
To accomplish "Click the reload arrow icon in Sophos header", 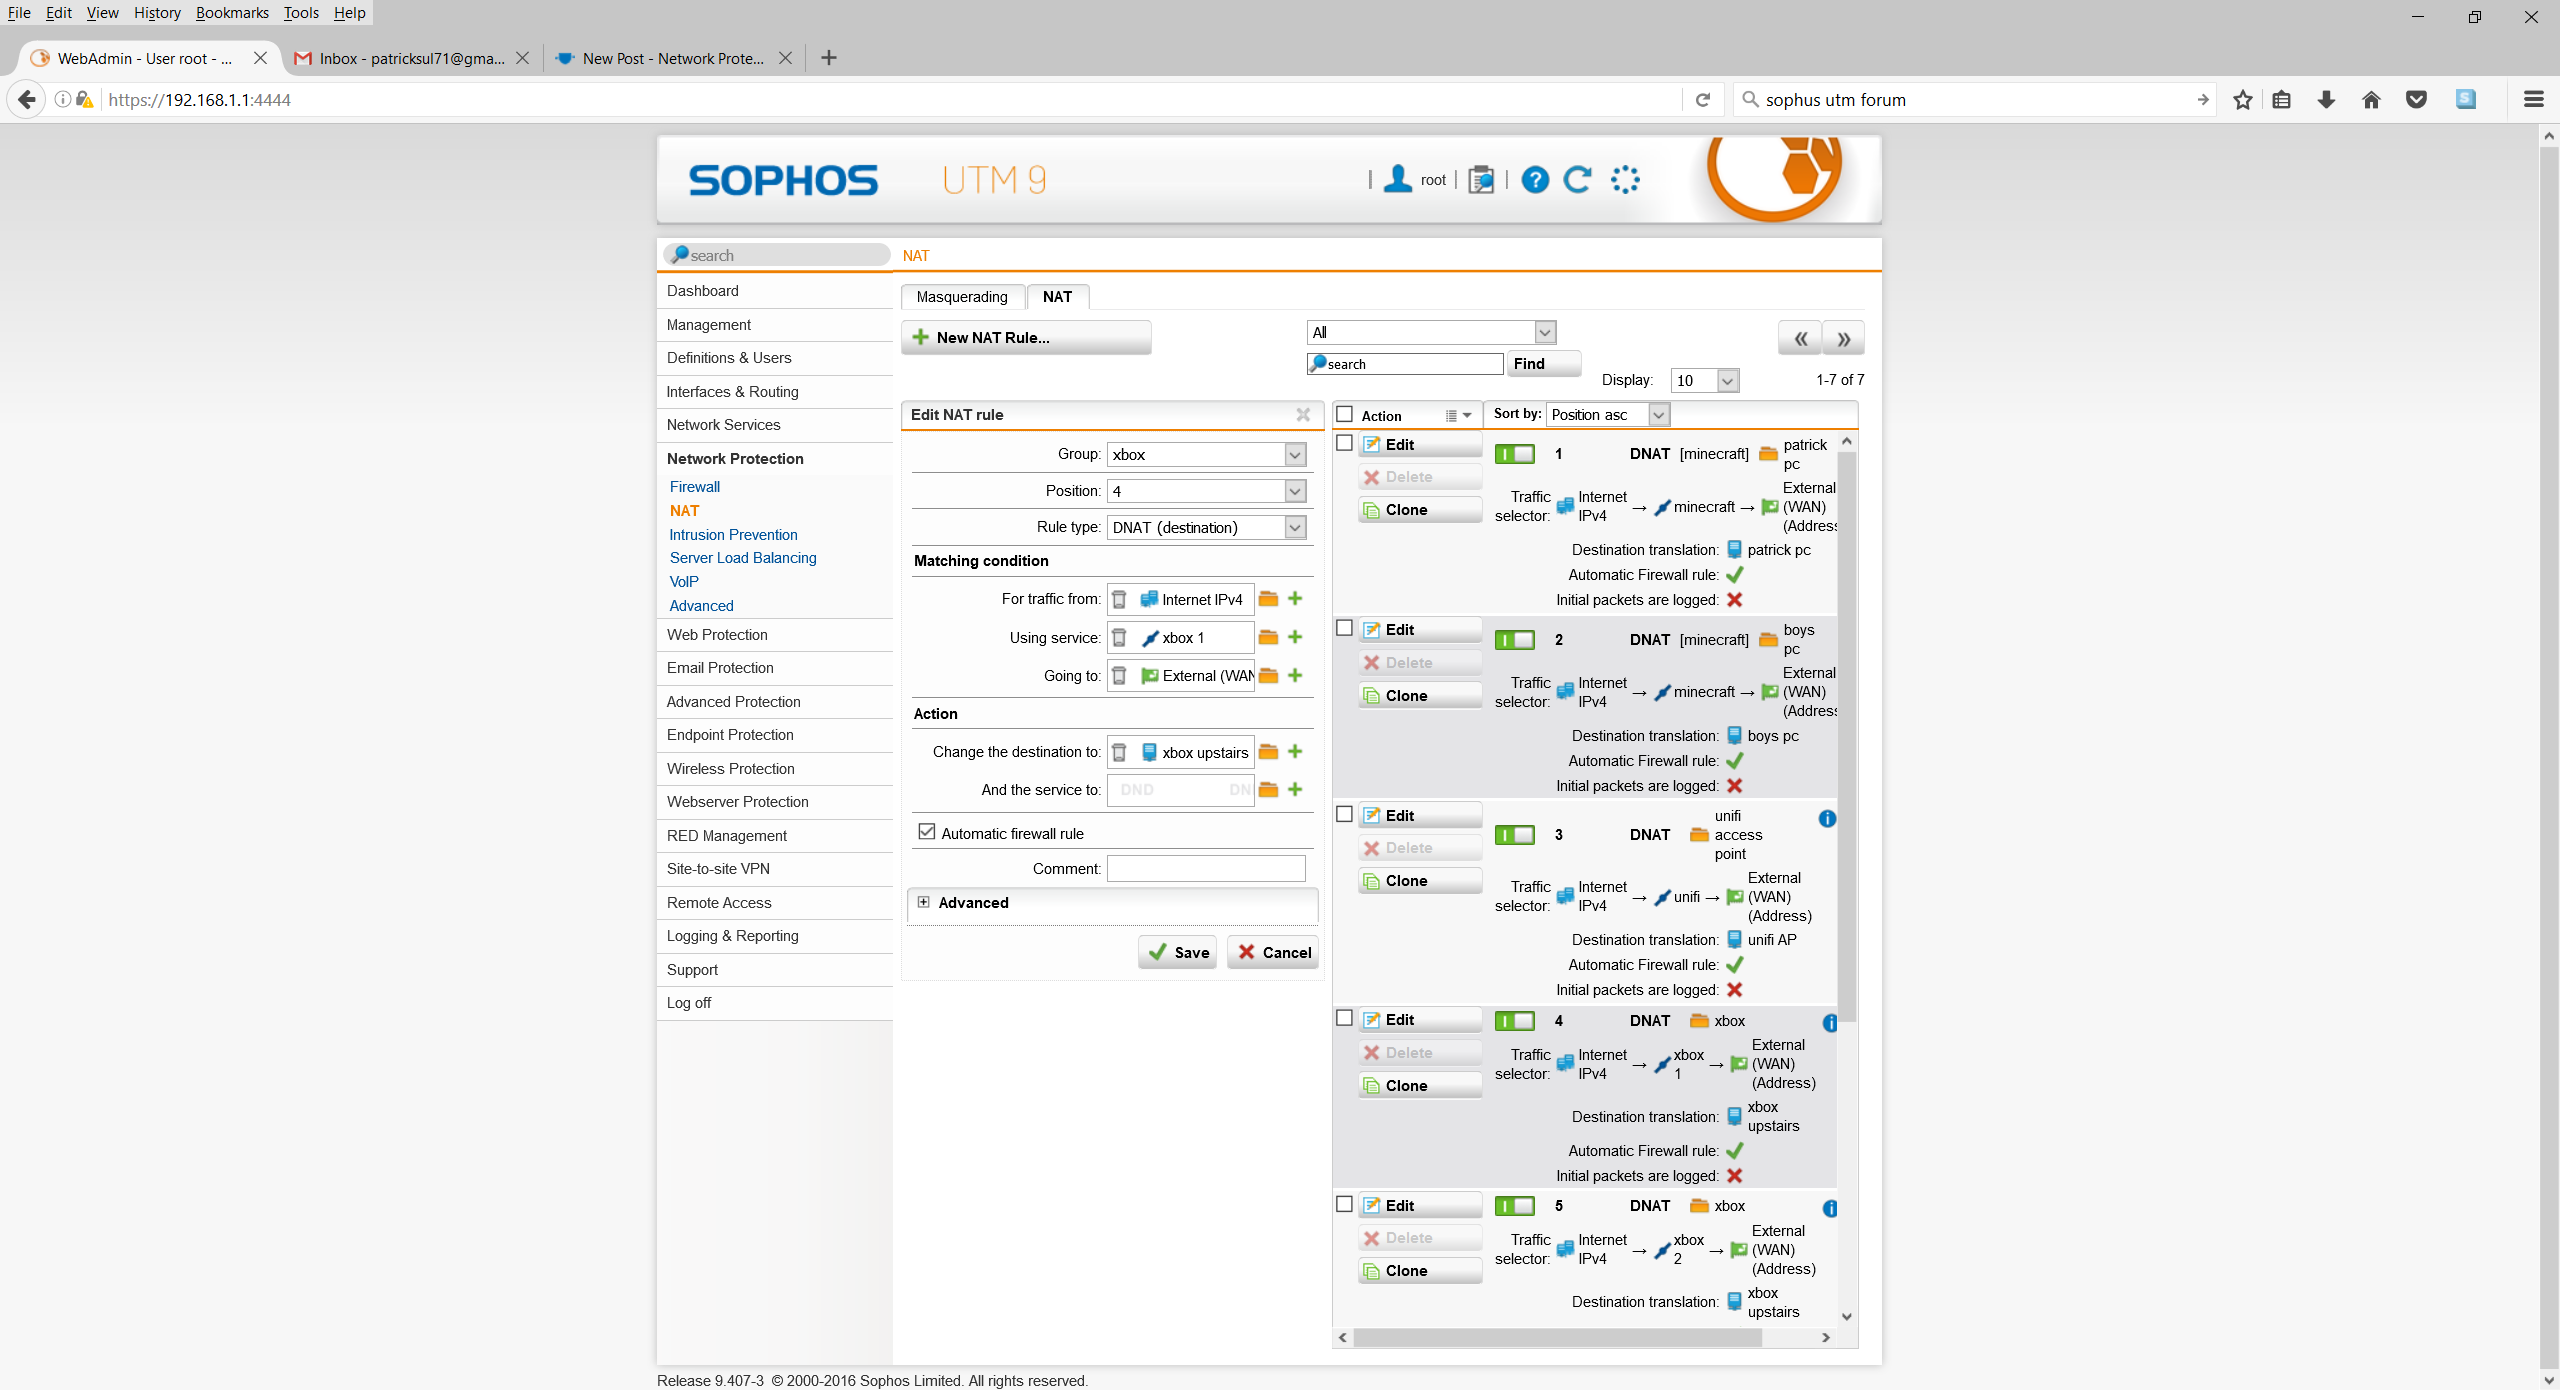I will [x=1578, y=180].
